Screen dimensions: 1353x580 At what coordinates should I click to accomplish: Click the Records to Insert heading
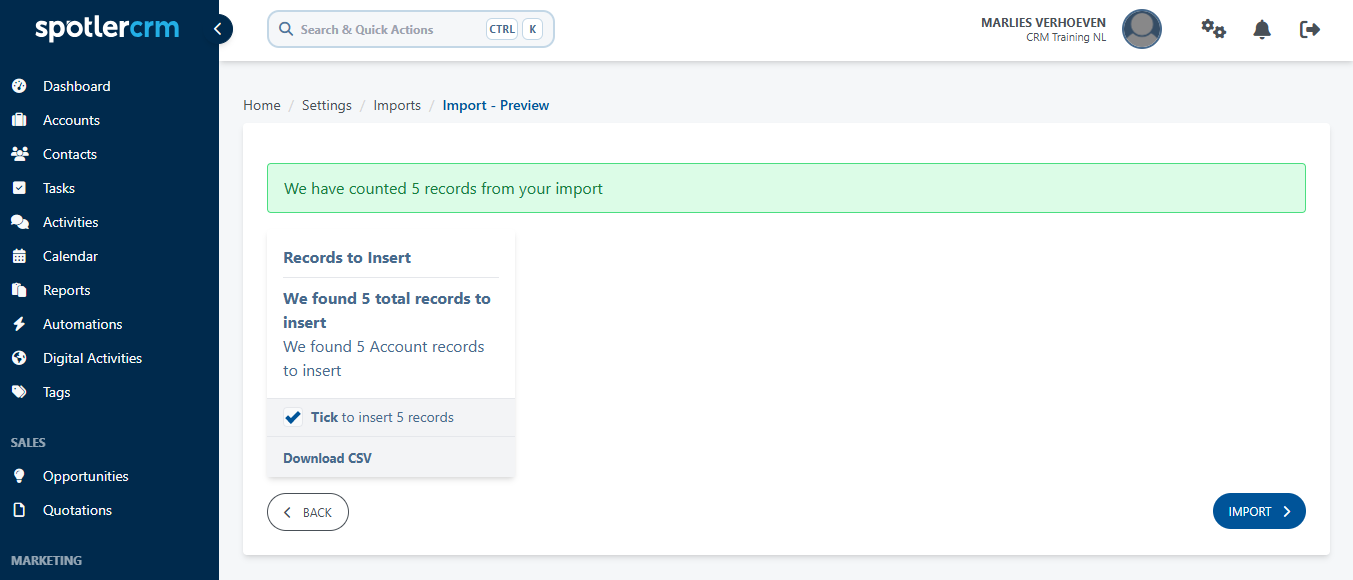[x=347, y=257]
